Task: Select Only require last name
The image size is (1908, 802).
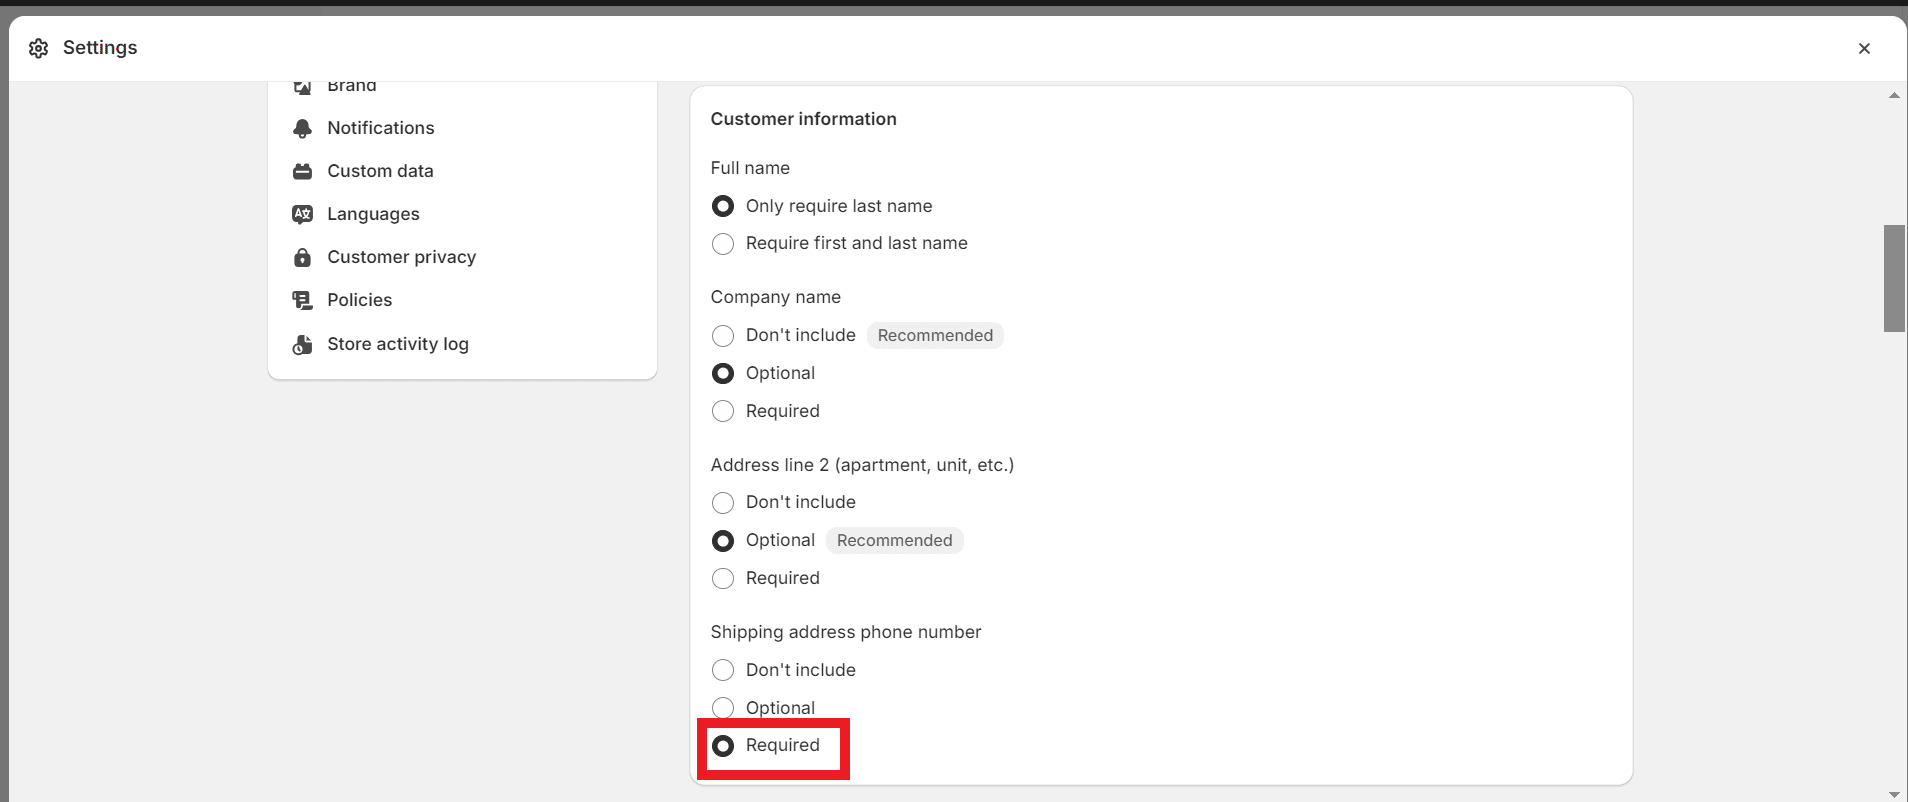Action: pos(723,206)
